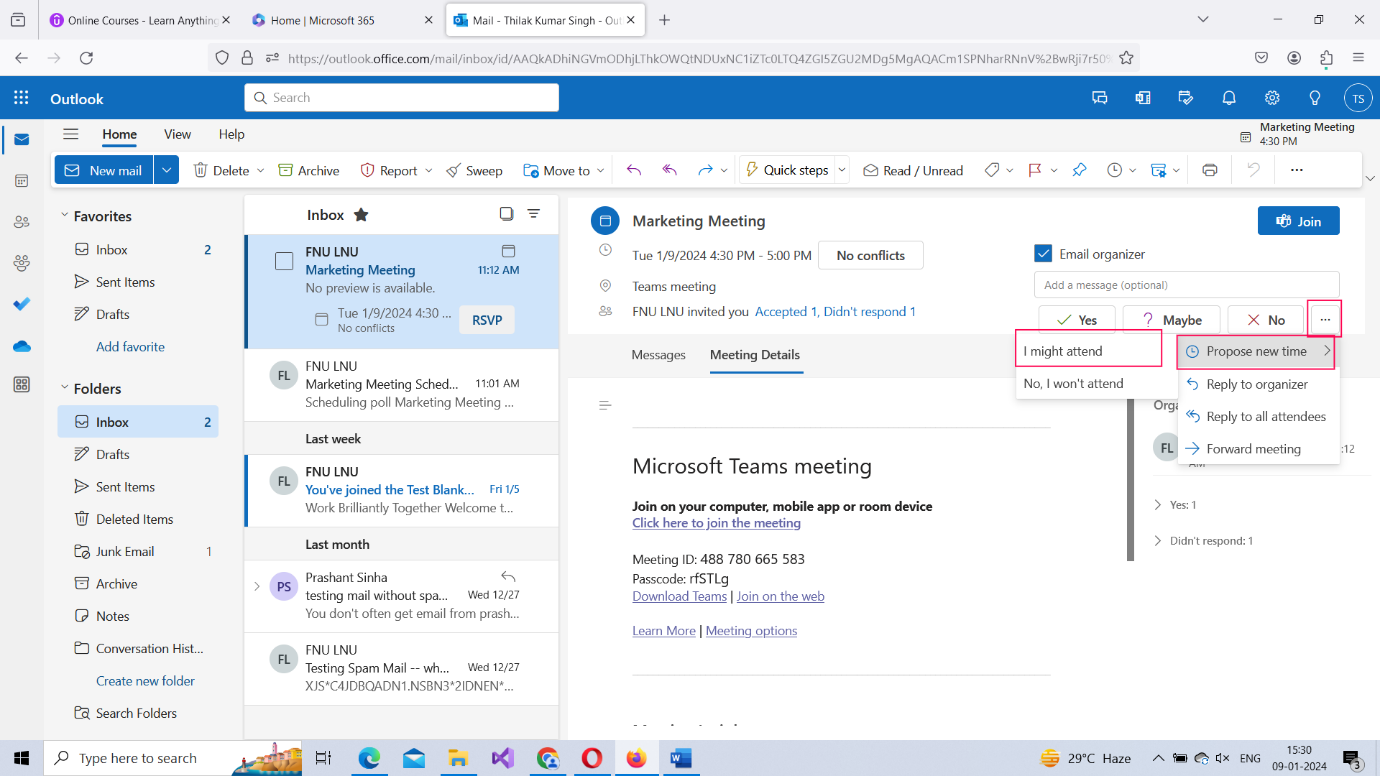Click the Undo arrow in ribbon
Viewport: 1380px width, 776px height.
coord(1253,170)
